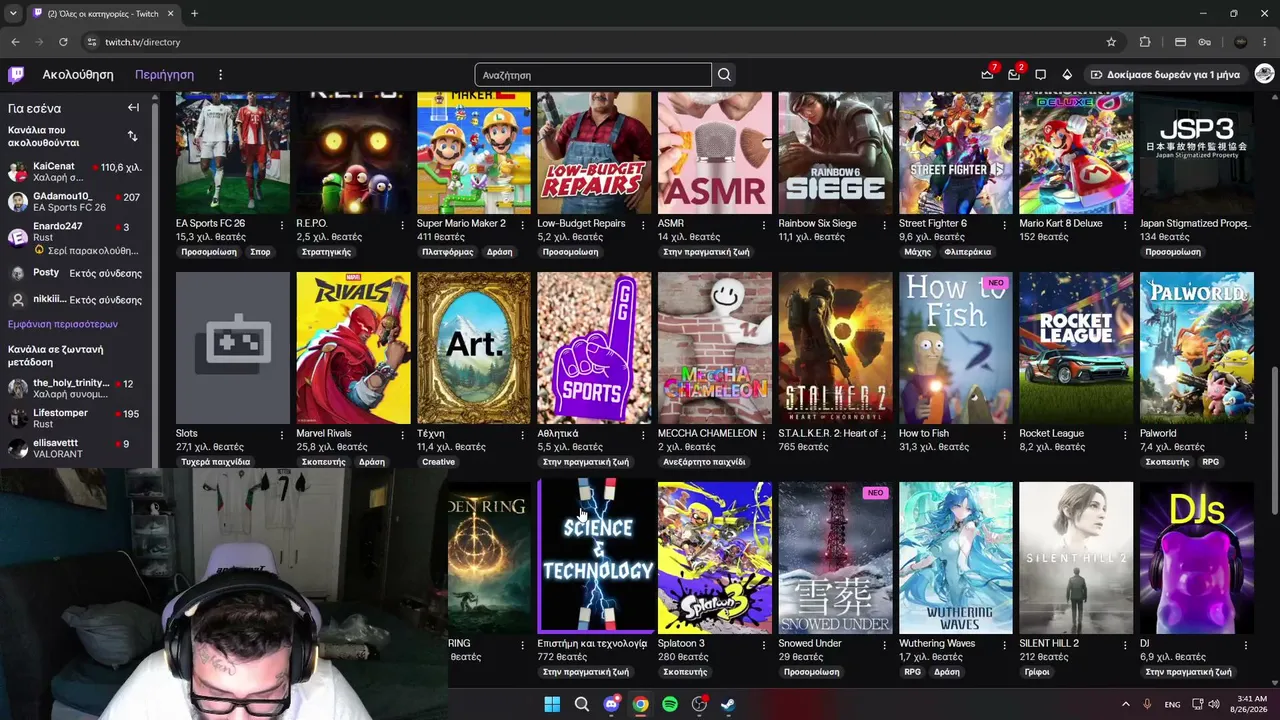The width and height of the screenshot is (1280, 720).
Task: Open the Rainbow Six Siege category link
Action: pyautogui.click(x=817, y=224)
